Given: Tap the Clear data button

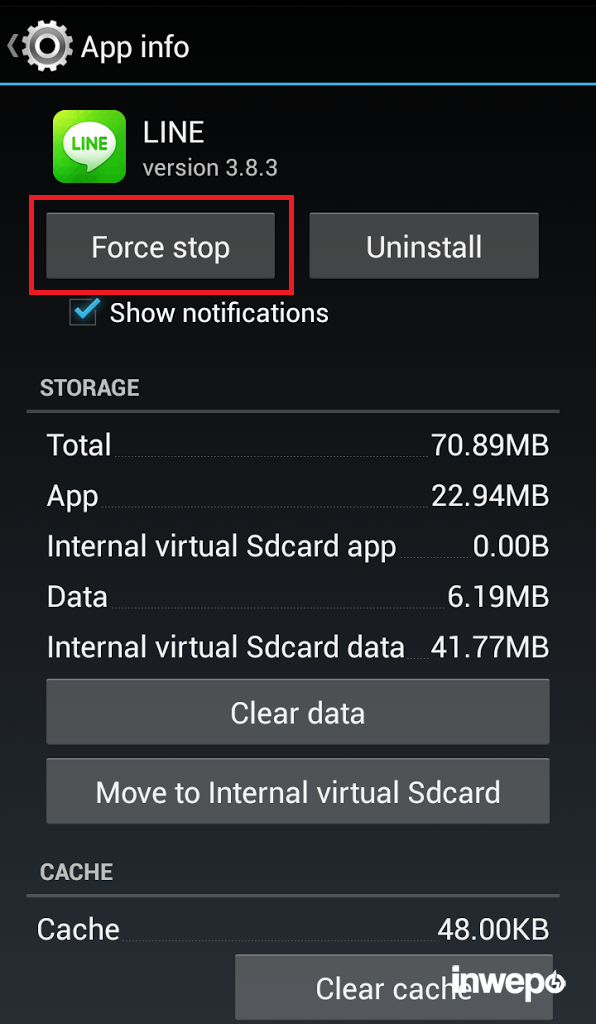Looking at the screenshot, I should [x=298, y=712].
